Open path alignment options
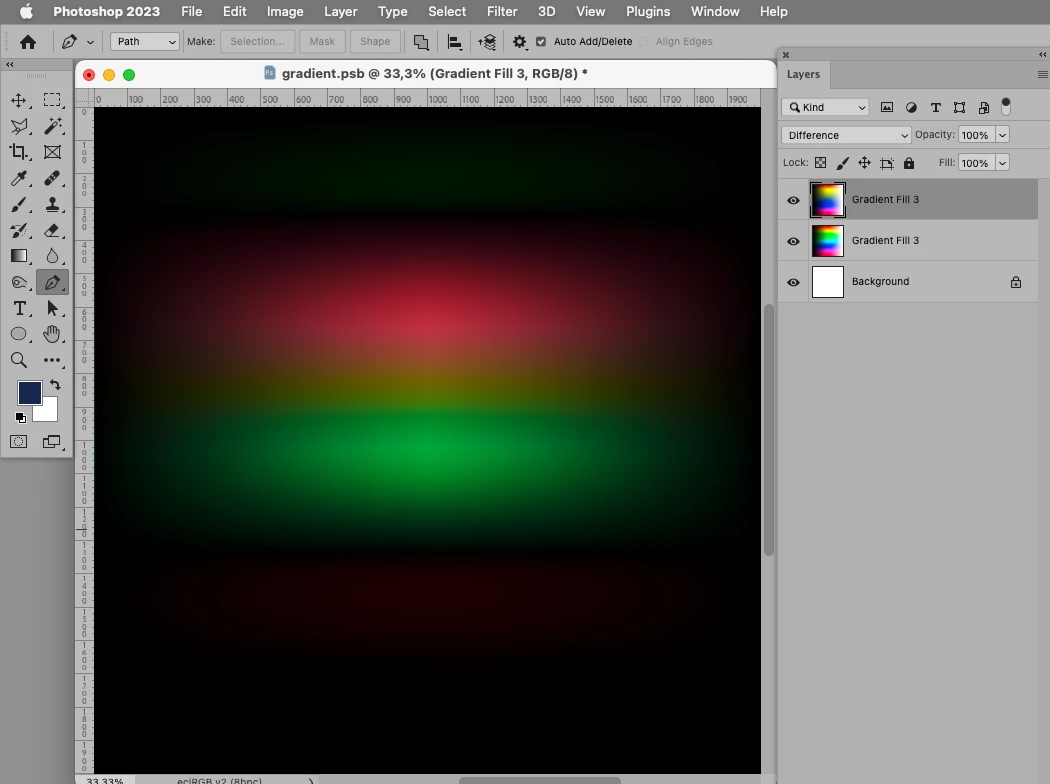 click(455, 42)
